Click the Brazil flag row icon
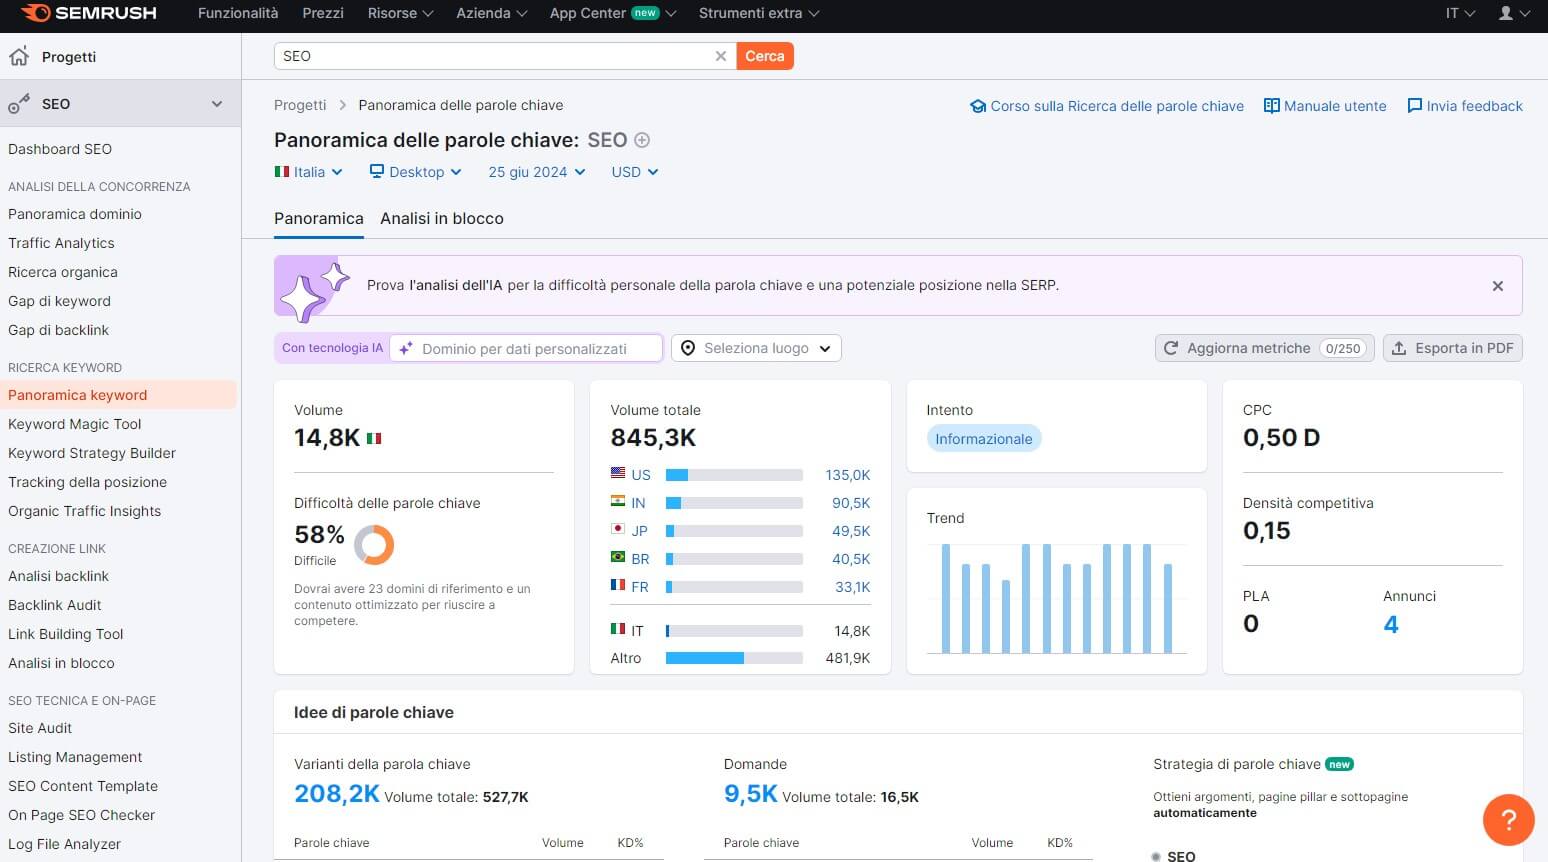Screen dimensions: 1548x862 (618, 558)
